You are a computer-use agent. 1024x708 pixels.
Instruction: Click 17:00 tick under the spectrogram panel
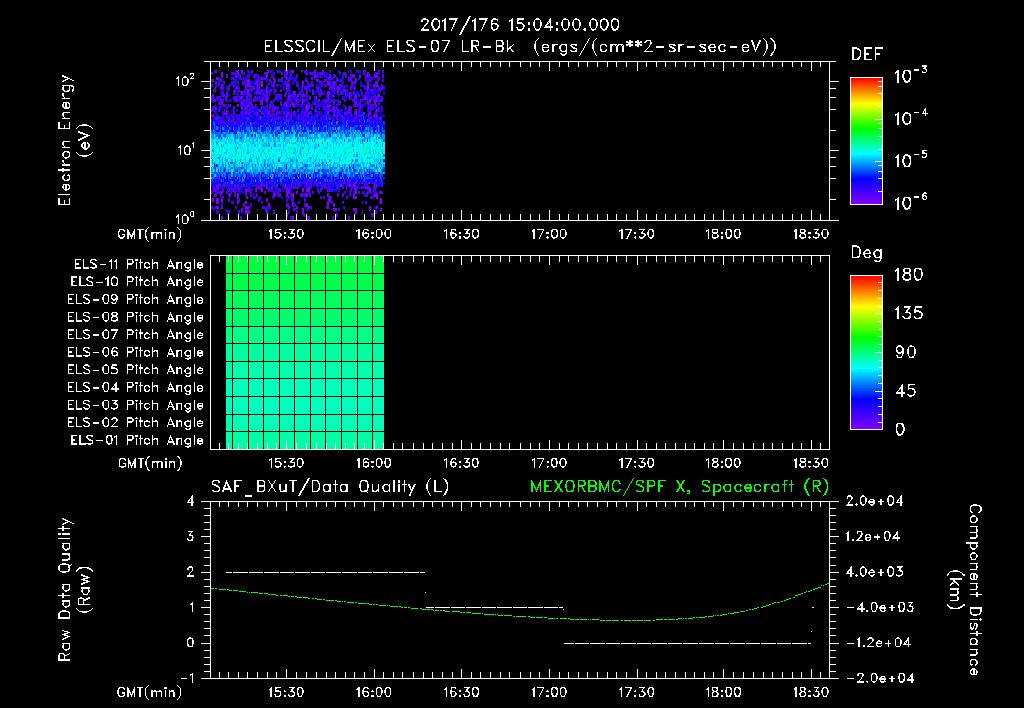coord(548,234)
